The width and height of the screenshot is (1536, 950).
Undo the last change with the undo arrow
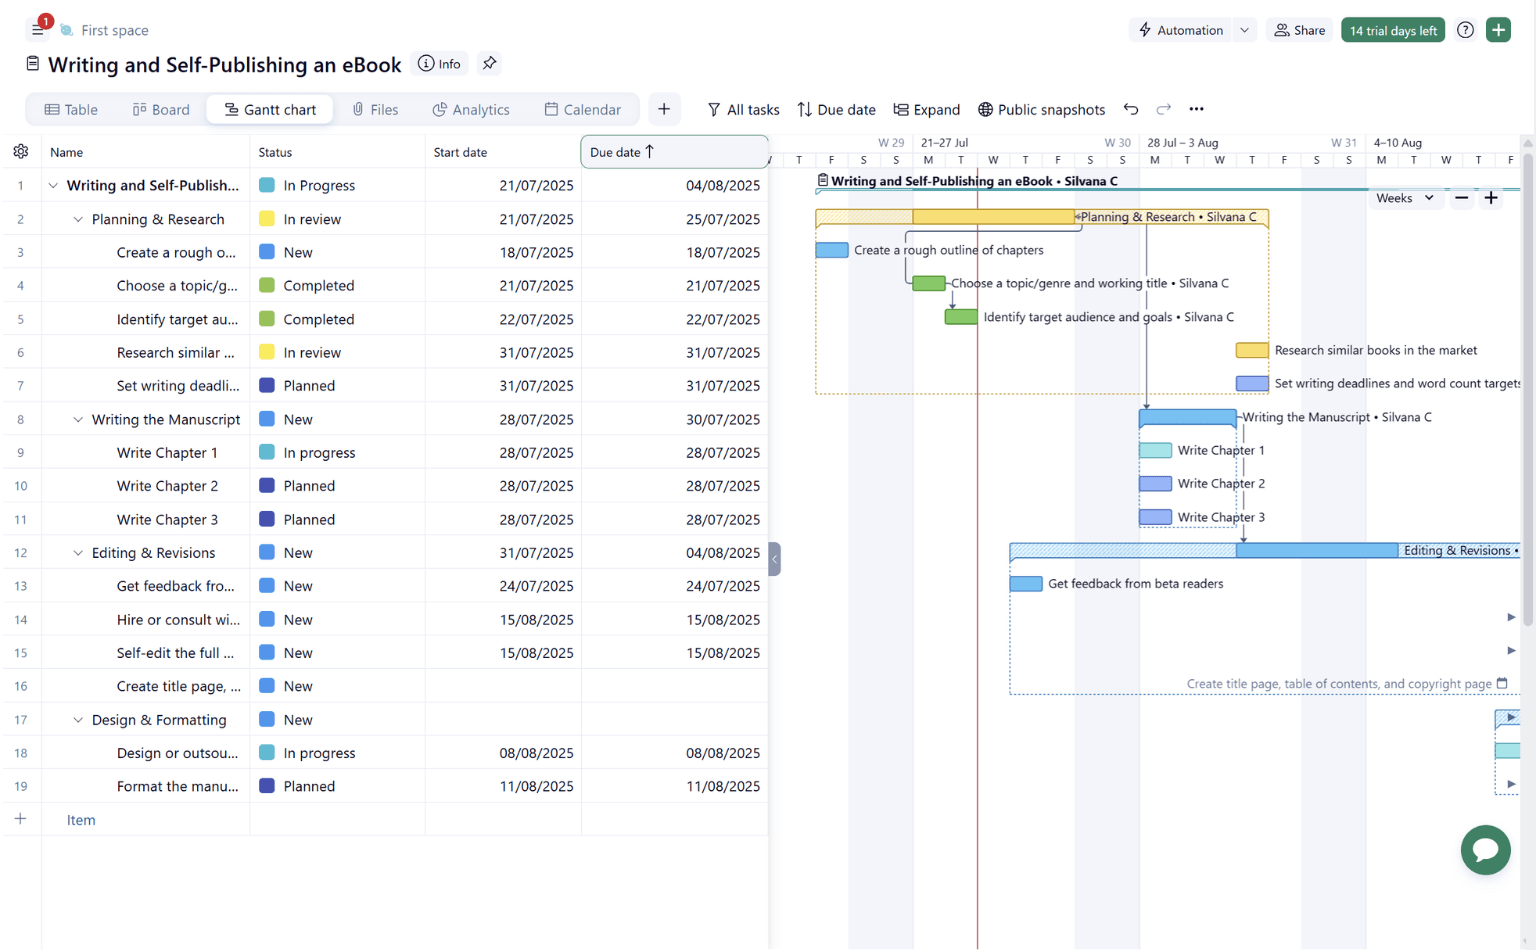coord(1131,109)
